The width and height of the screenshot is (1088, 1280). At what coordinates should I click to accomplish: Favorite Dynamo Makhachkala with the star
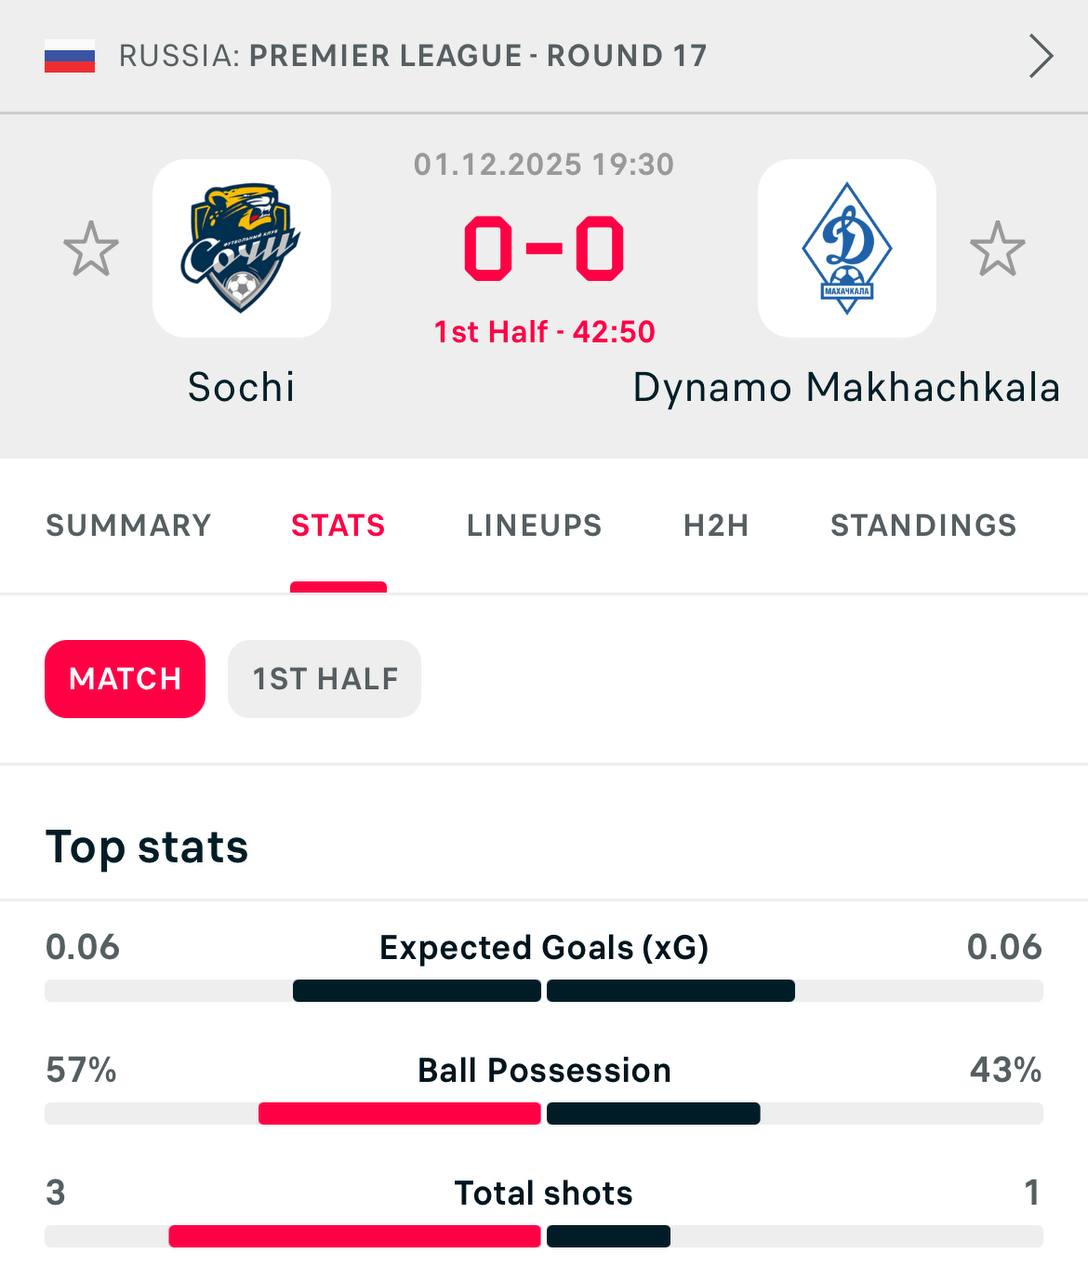997,249
